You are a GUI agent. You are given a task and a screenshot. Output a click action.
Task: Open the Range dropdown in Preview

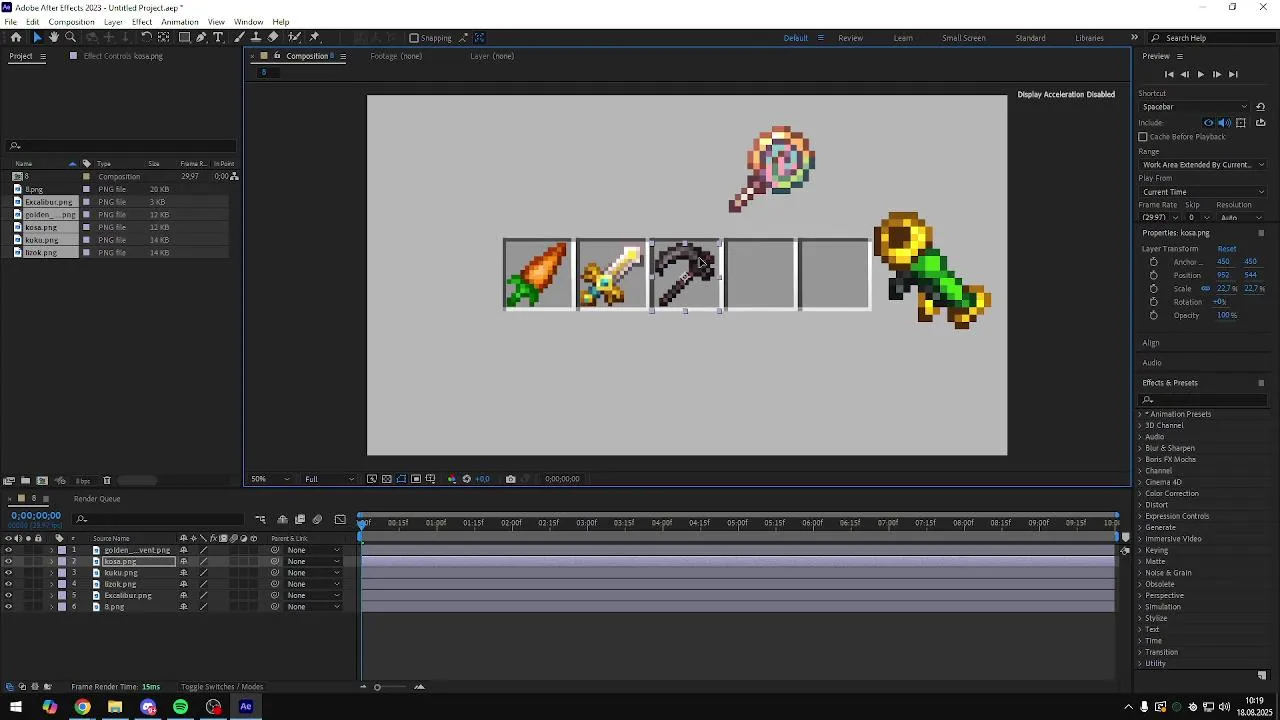1203,165
